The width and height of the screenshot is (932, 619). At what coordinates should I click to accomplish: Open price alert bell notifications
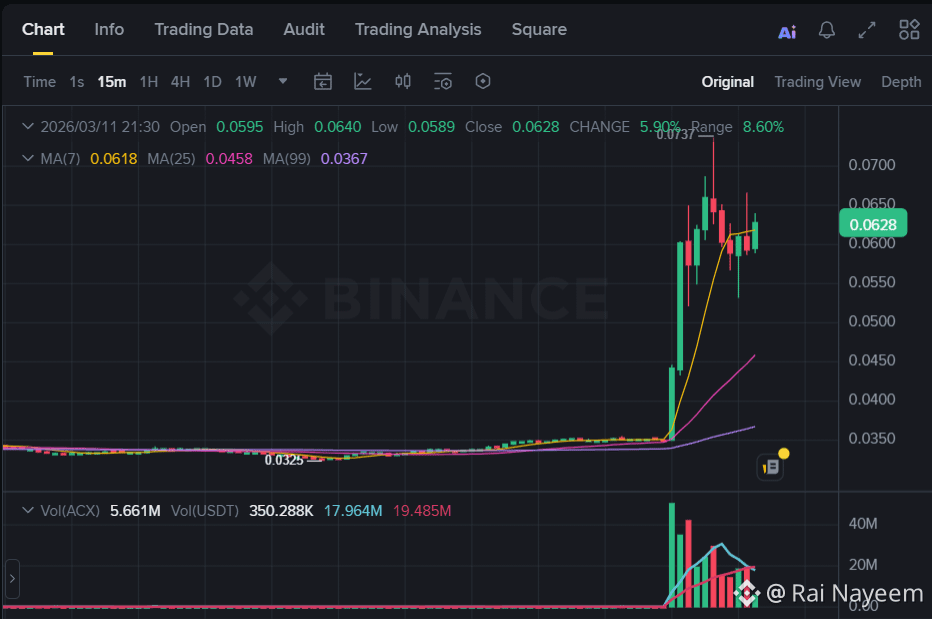pos(827,30)
